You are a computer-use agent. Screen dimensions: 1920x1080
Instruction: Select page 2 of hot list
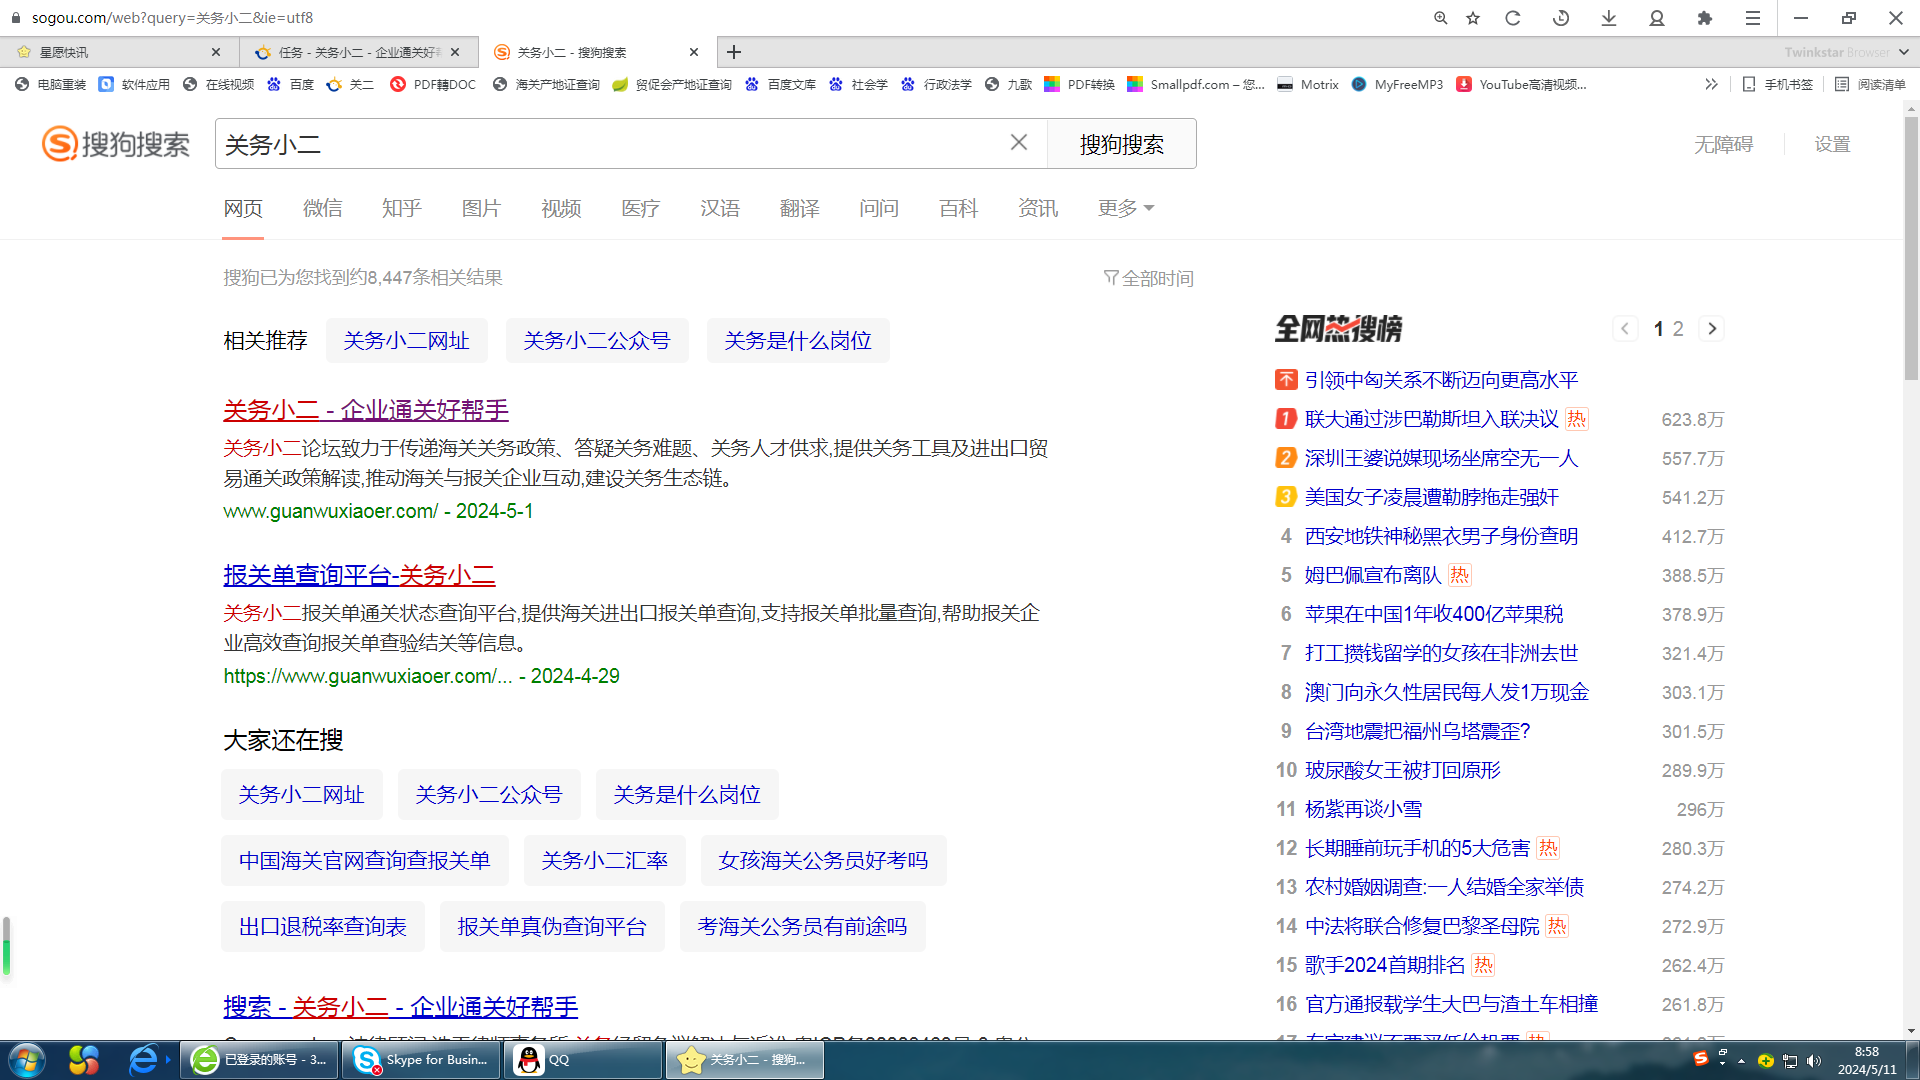pos(1678,329)
